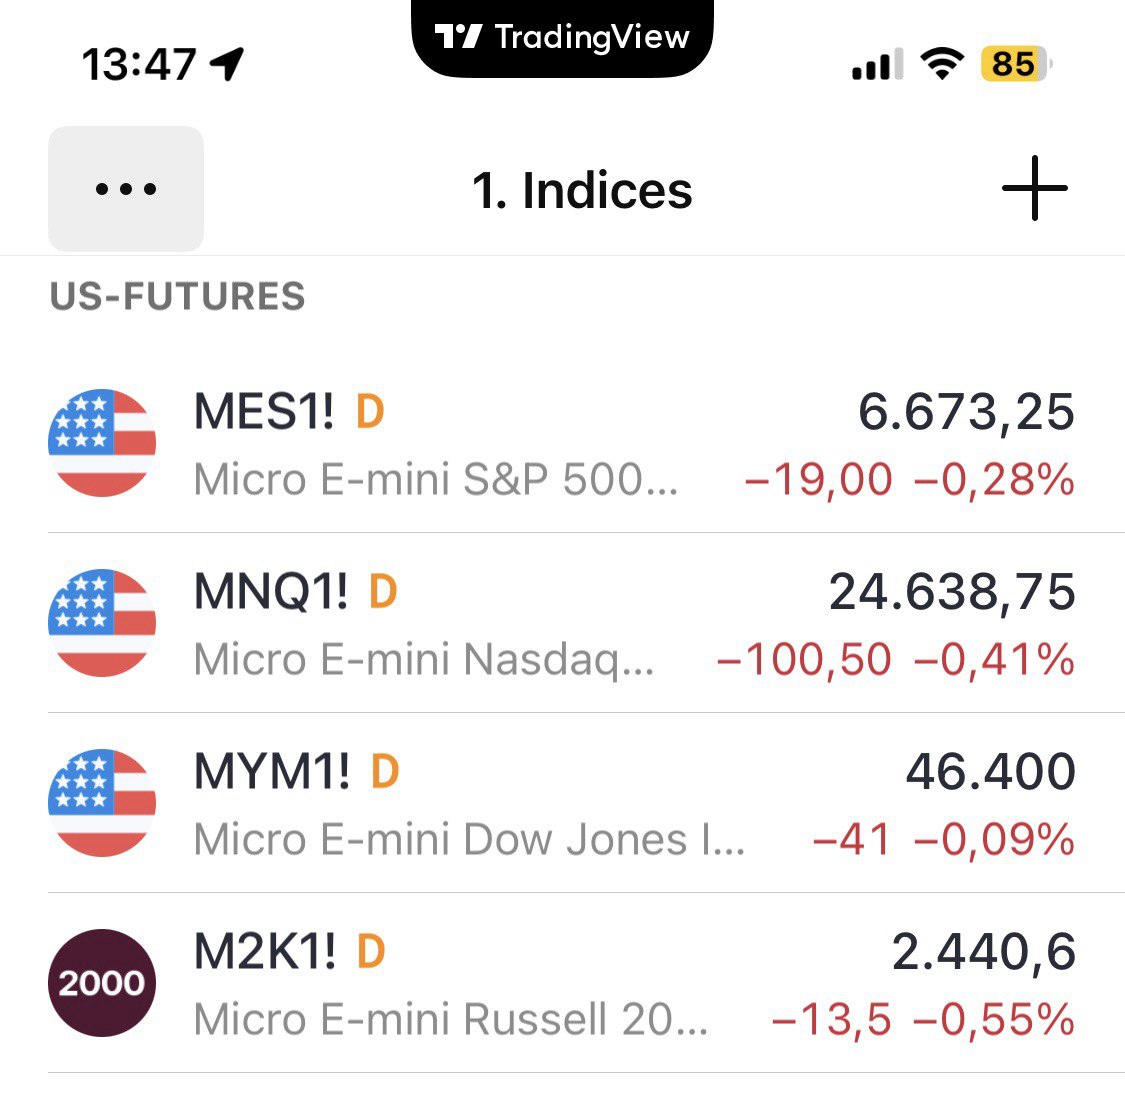This screenshot has width=1125, height=1094.
Task: Tap the US flag icon beside MNQ1!
Action: 102,623
